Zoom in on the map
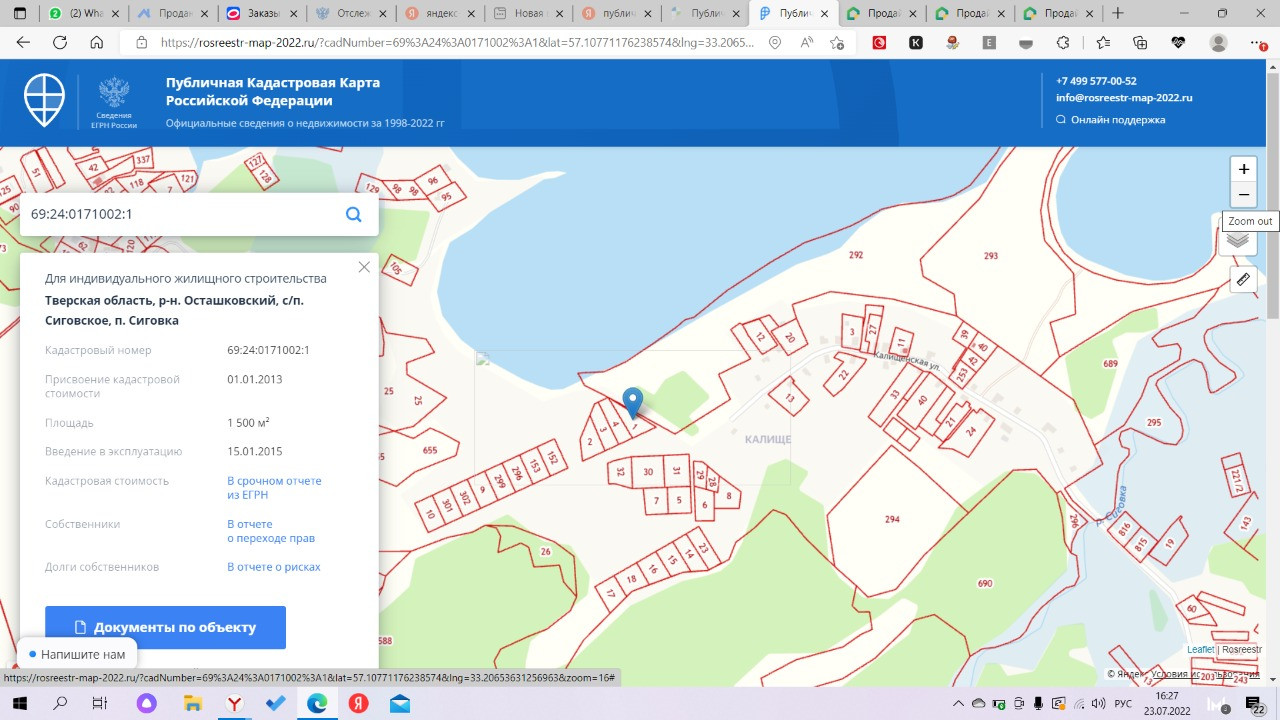The width and height of the screenshot is (1280, 720). pyautogui.click(x=1243, y=169)
